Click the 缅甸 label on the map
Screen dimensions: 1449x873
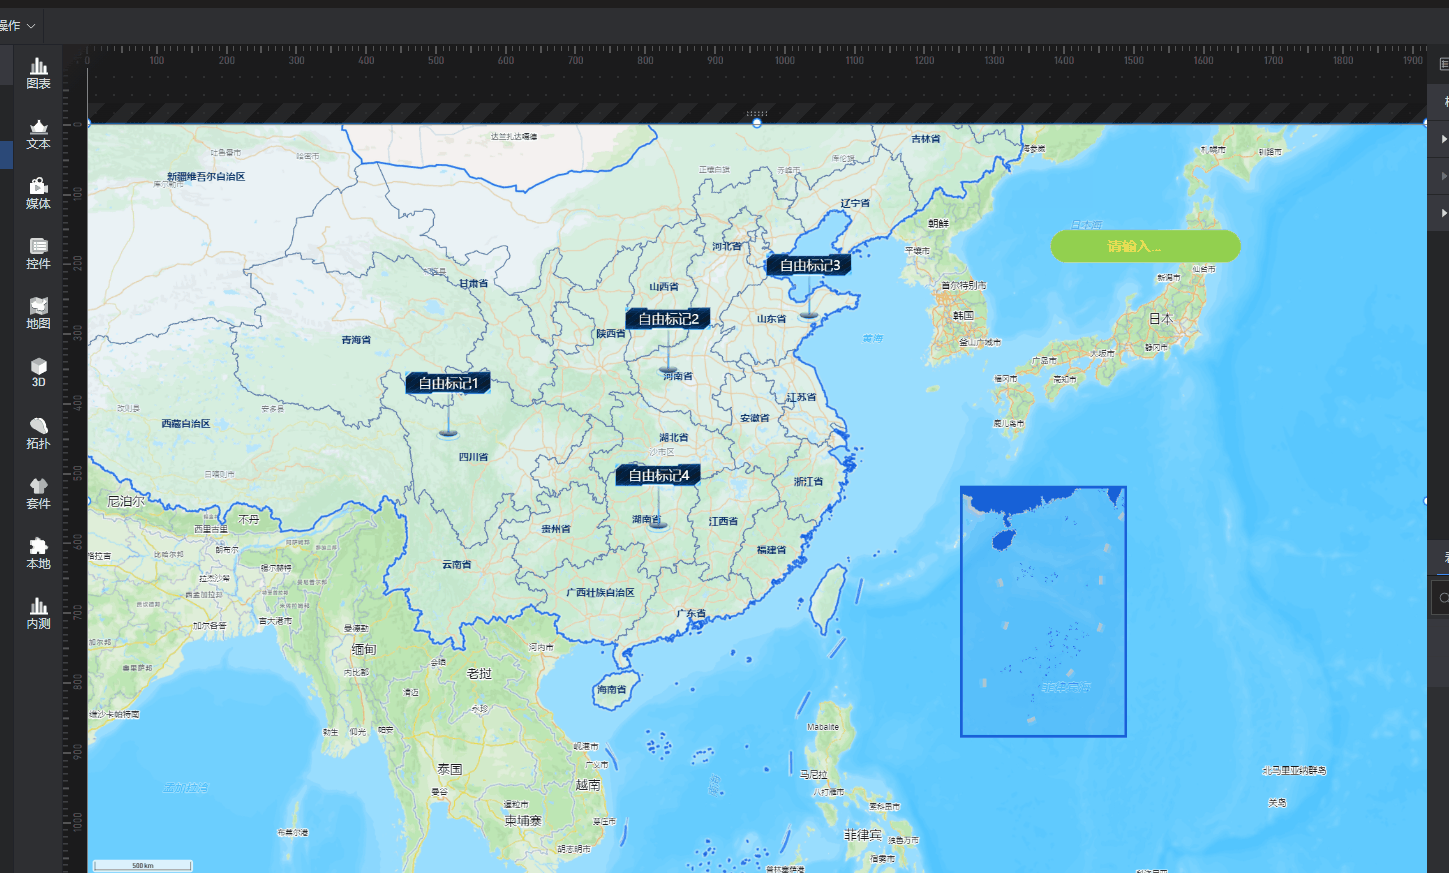[363, 650]
